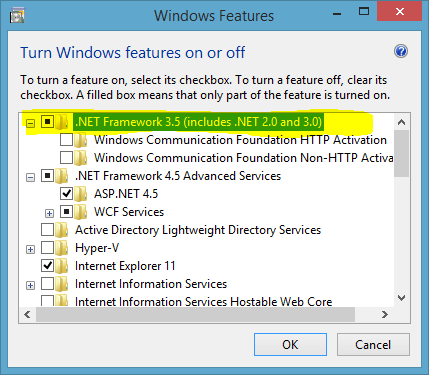Click the Hyper-V folder icon
Image resolution: width=429 pixels, height=375 pixels.
click(x=62, y=248)
